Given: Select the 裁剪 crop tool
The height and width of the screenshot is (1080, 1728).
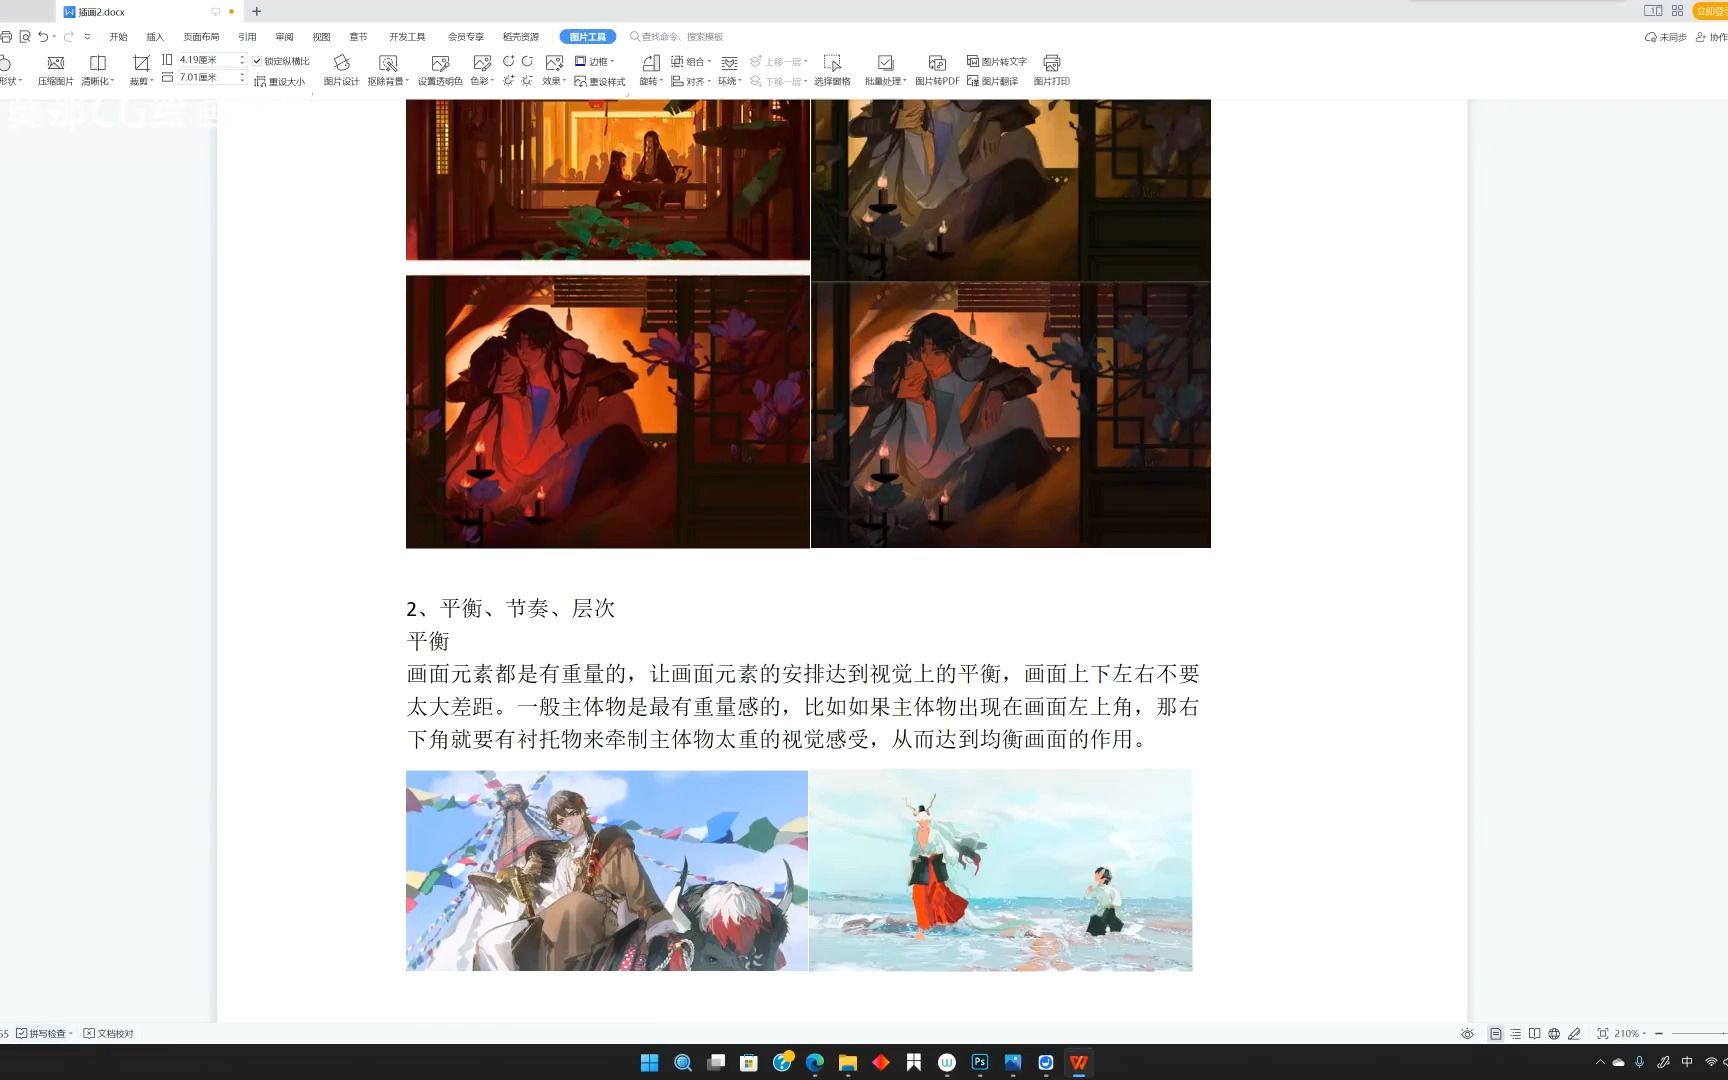Looking at the screenshot, I should (141, 70).
